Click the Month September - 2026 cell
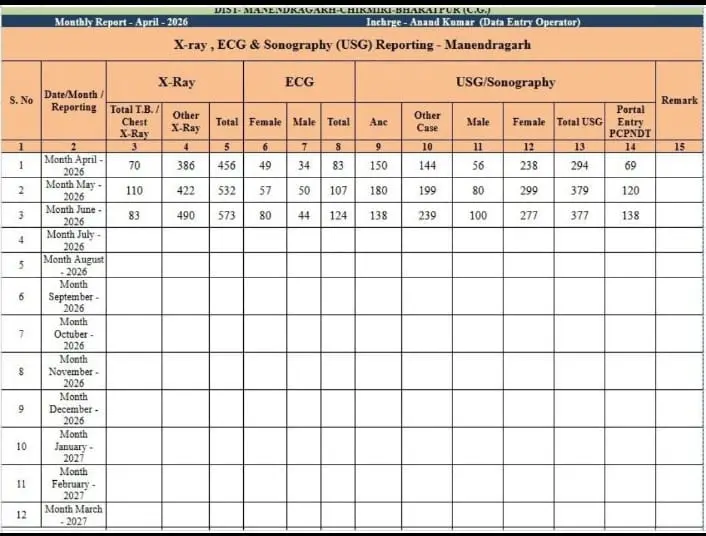This screenshot has width=706, height=536. click(x=74, y=296)
